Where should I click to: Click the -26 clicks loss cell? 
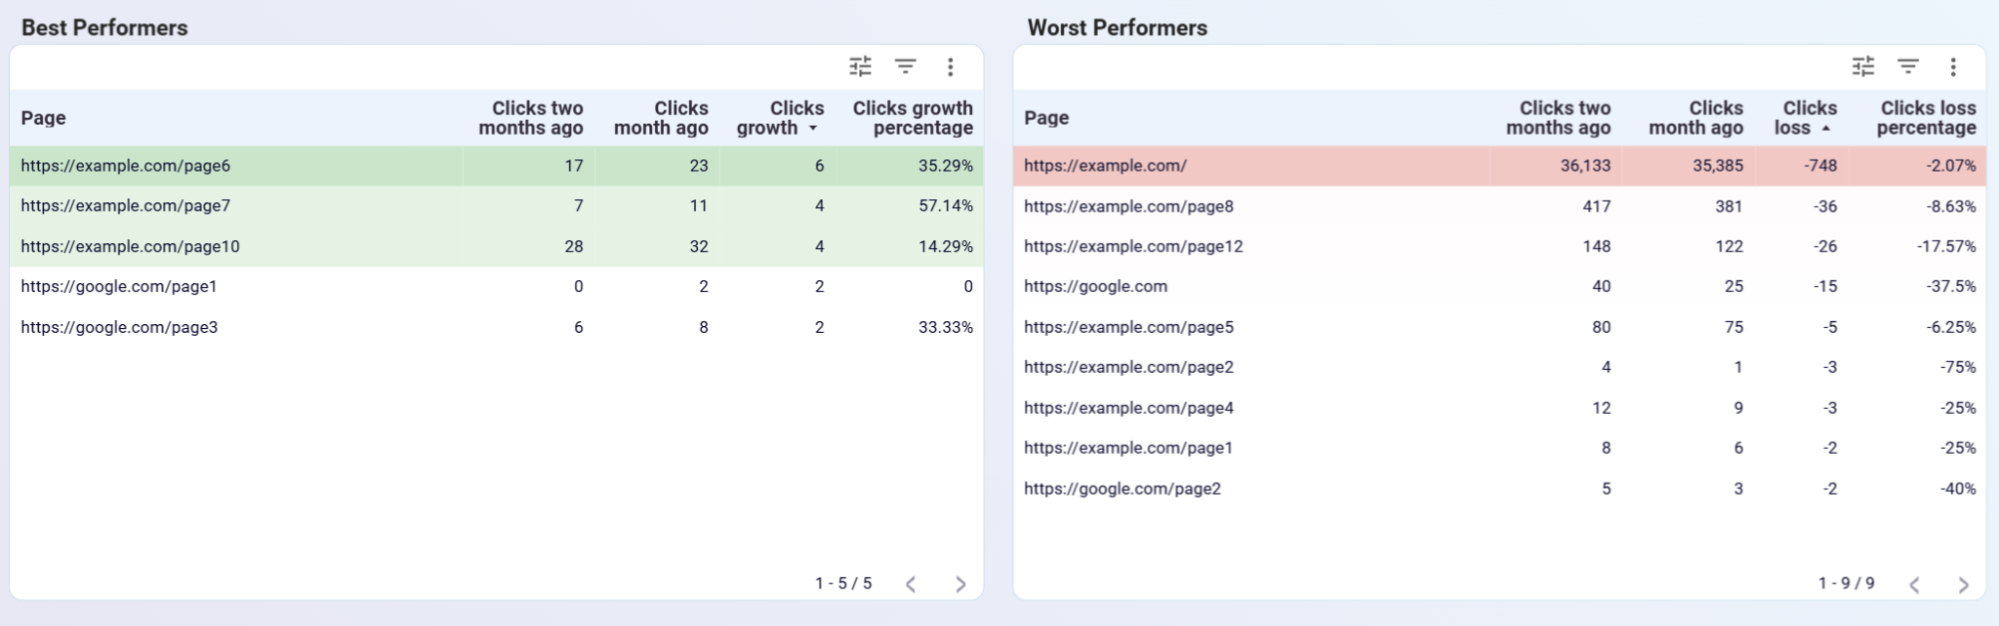click(1825, 246)
